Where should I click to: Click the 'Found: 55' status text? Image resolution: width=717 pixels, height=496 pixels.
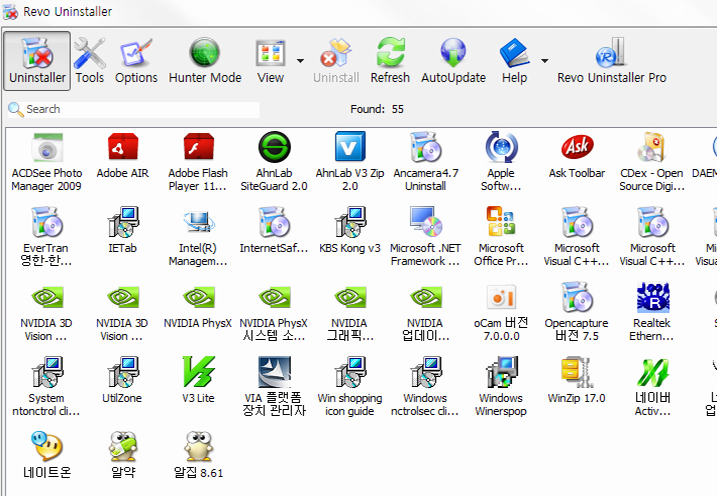coord(377,109)
